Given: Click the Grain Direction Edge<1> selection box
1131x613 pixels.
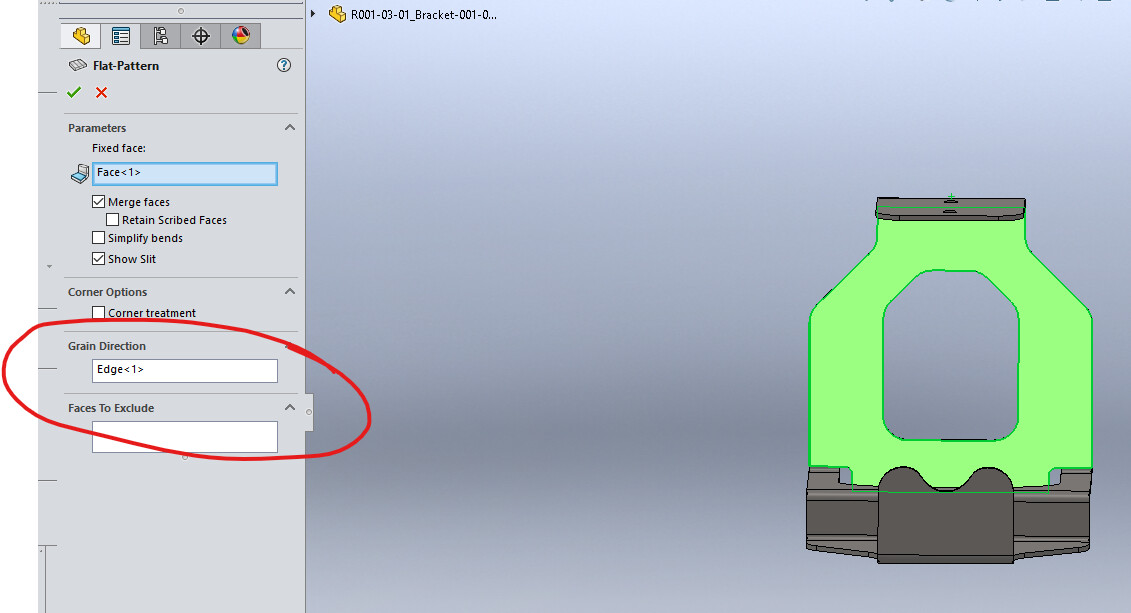Looking at the screenshot, I should pos(184,370).
